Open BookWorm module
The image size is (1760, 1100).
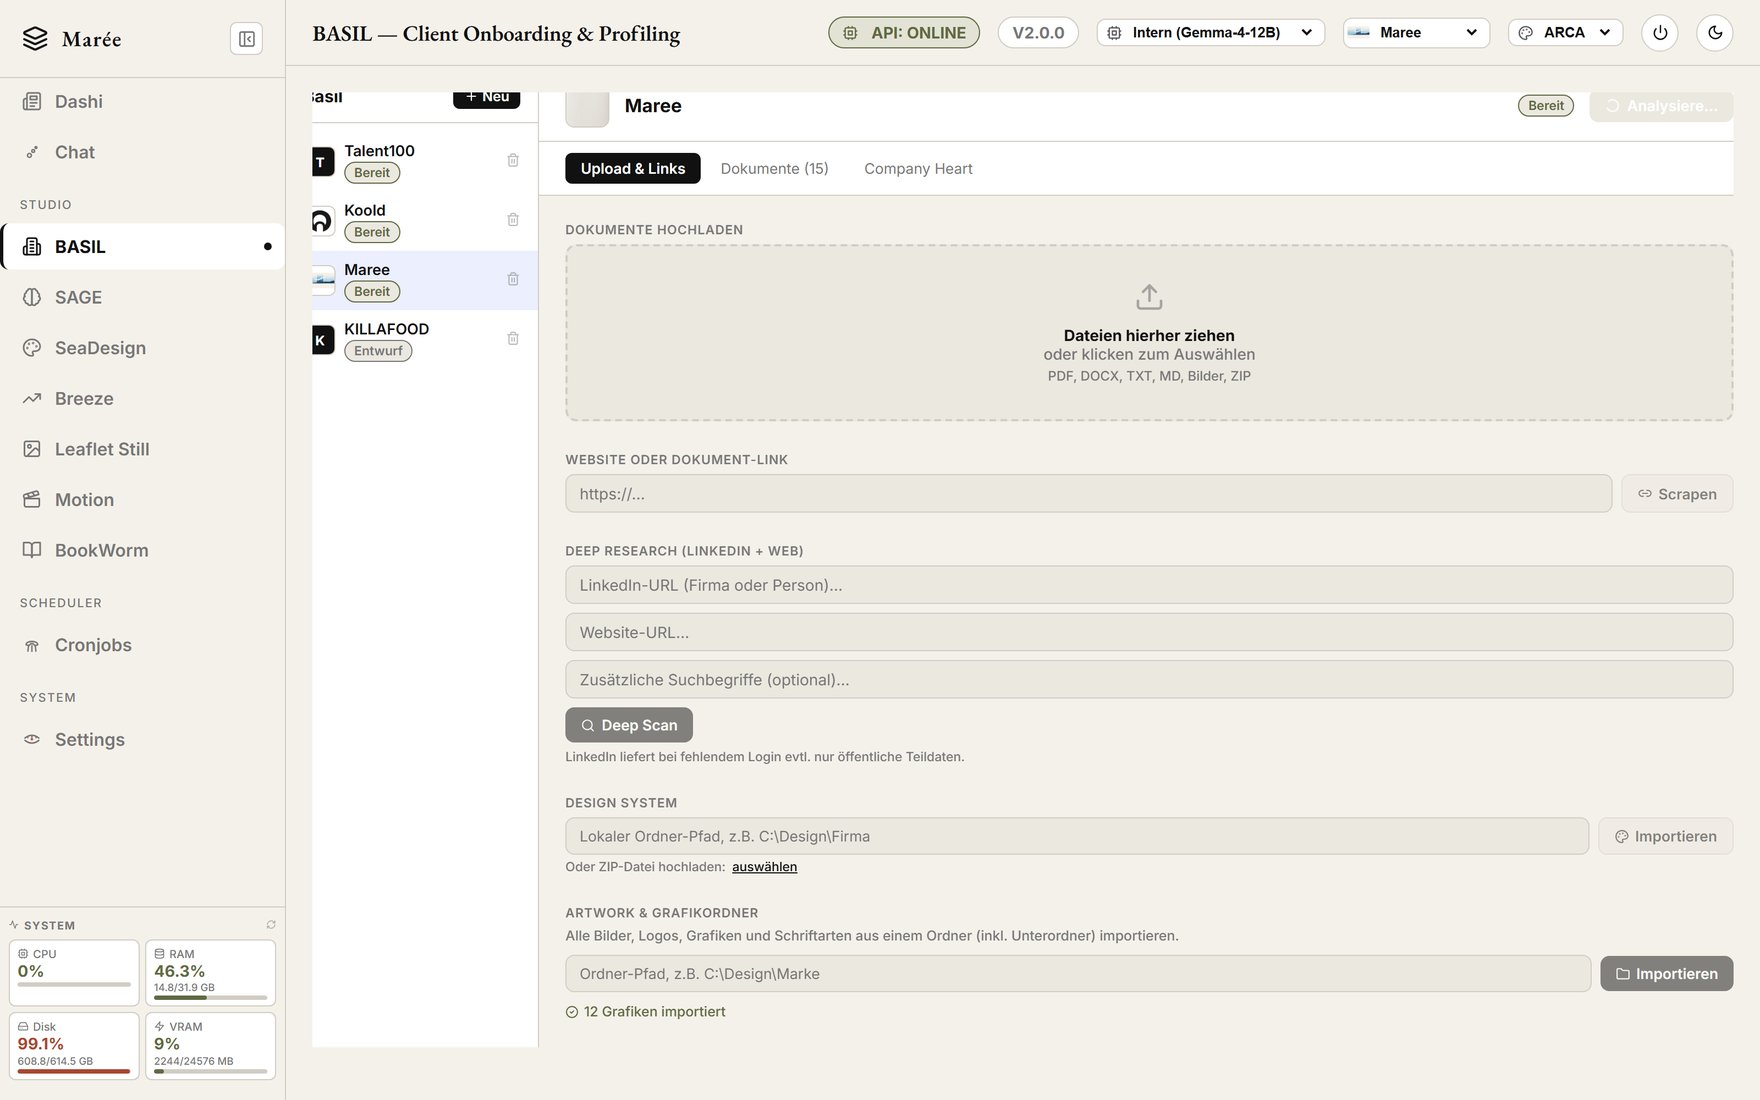coord(143,550)
